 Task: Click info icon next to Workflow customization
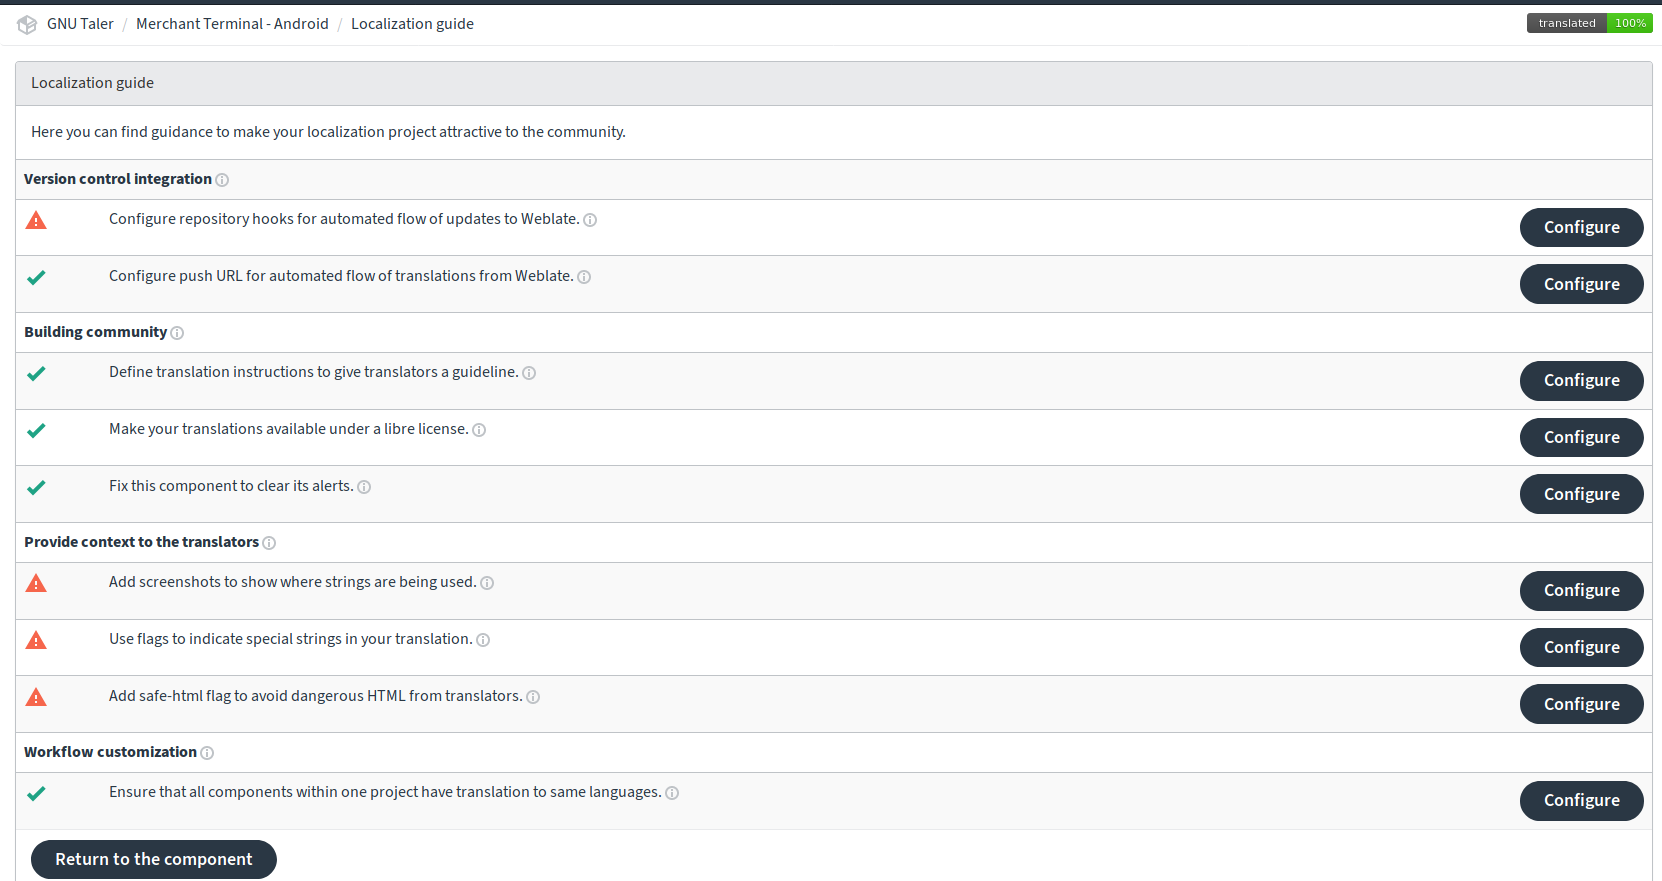tap(207, 753)
